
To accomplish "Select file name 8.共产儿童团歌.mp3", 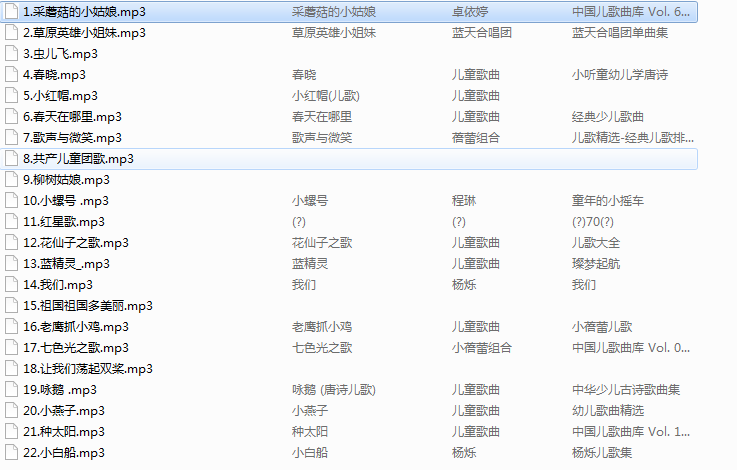I will pyautogui.click(x=78, y=159).
